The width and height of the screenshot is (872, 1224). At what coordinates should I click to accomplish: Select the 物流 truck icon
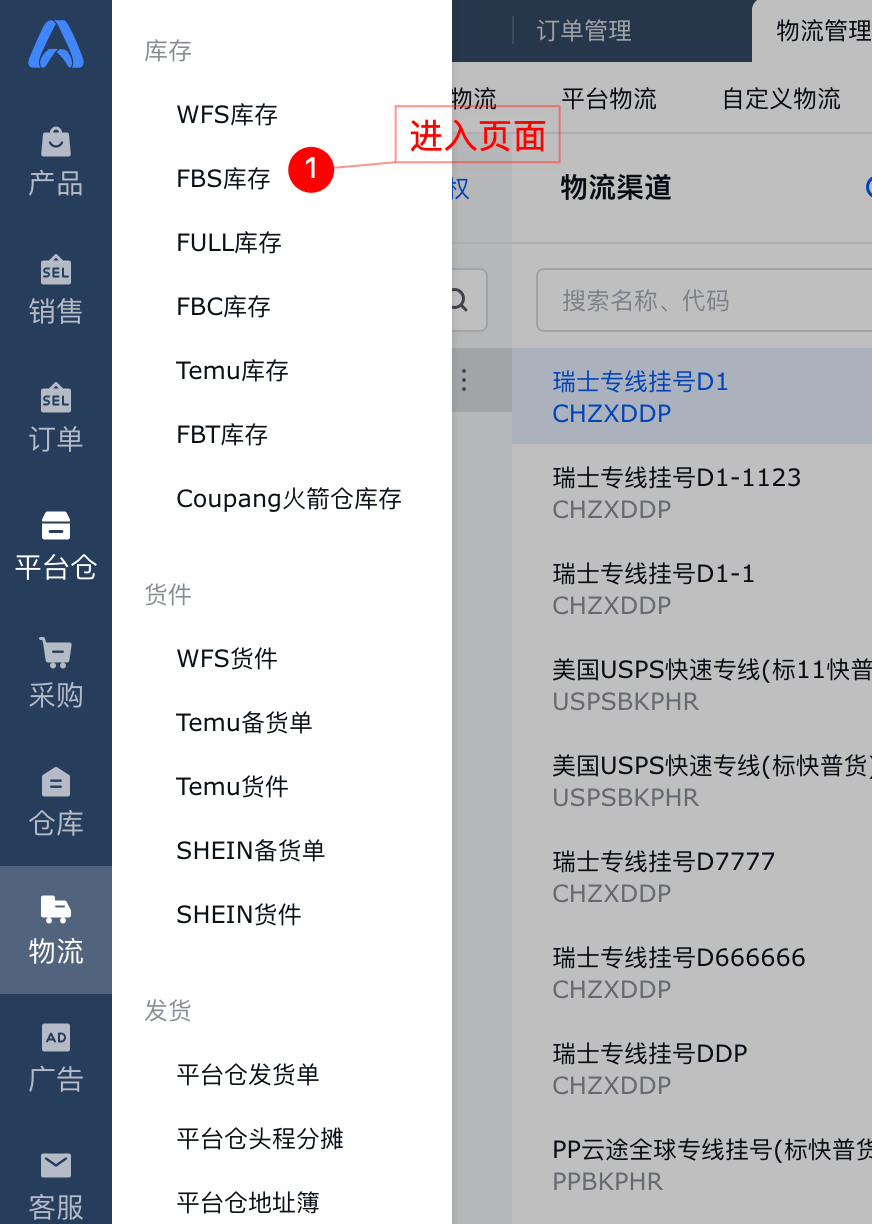coord(56,908)
